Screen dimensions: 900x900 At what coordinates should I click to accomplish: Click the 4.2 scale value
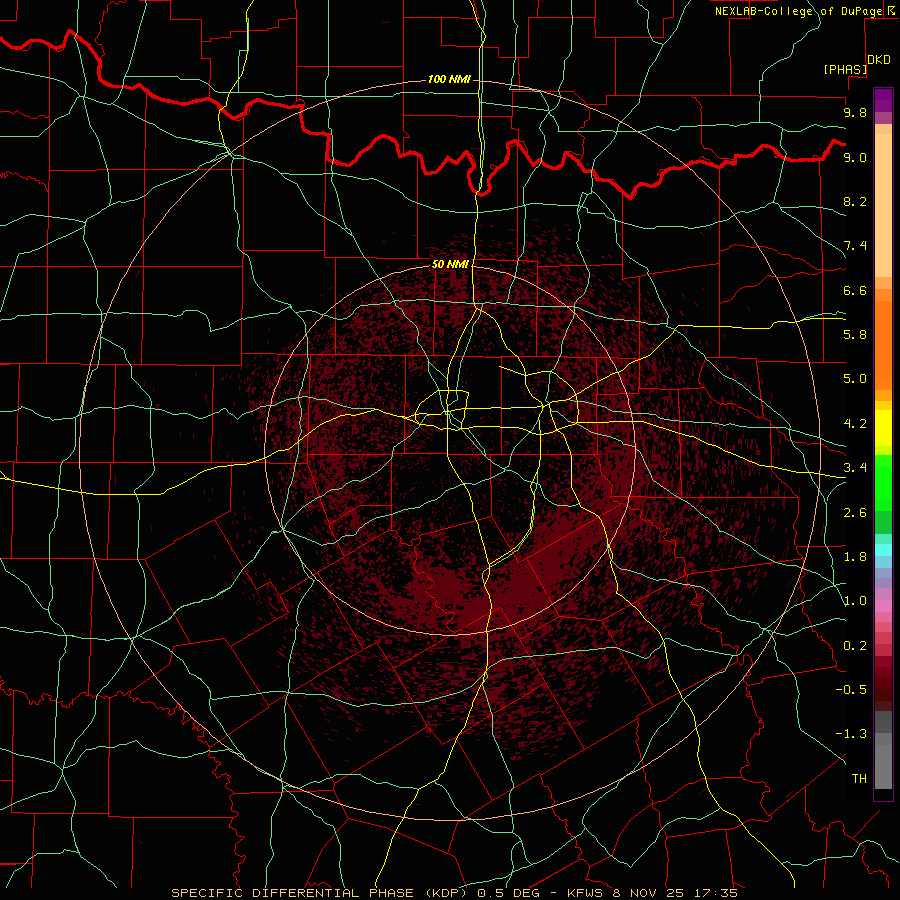point(855,424)
